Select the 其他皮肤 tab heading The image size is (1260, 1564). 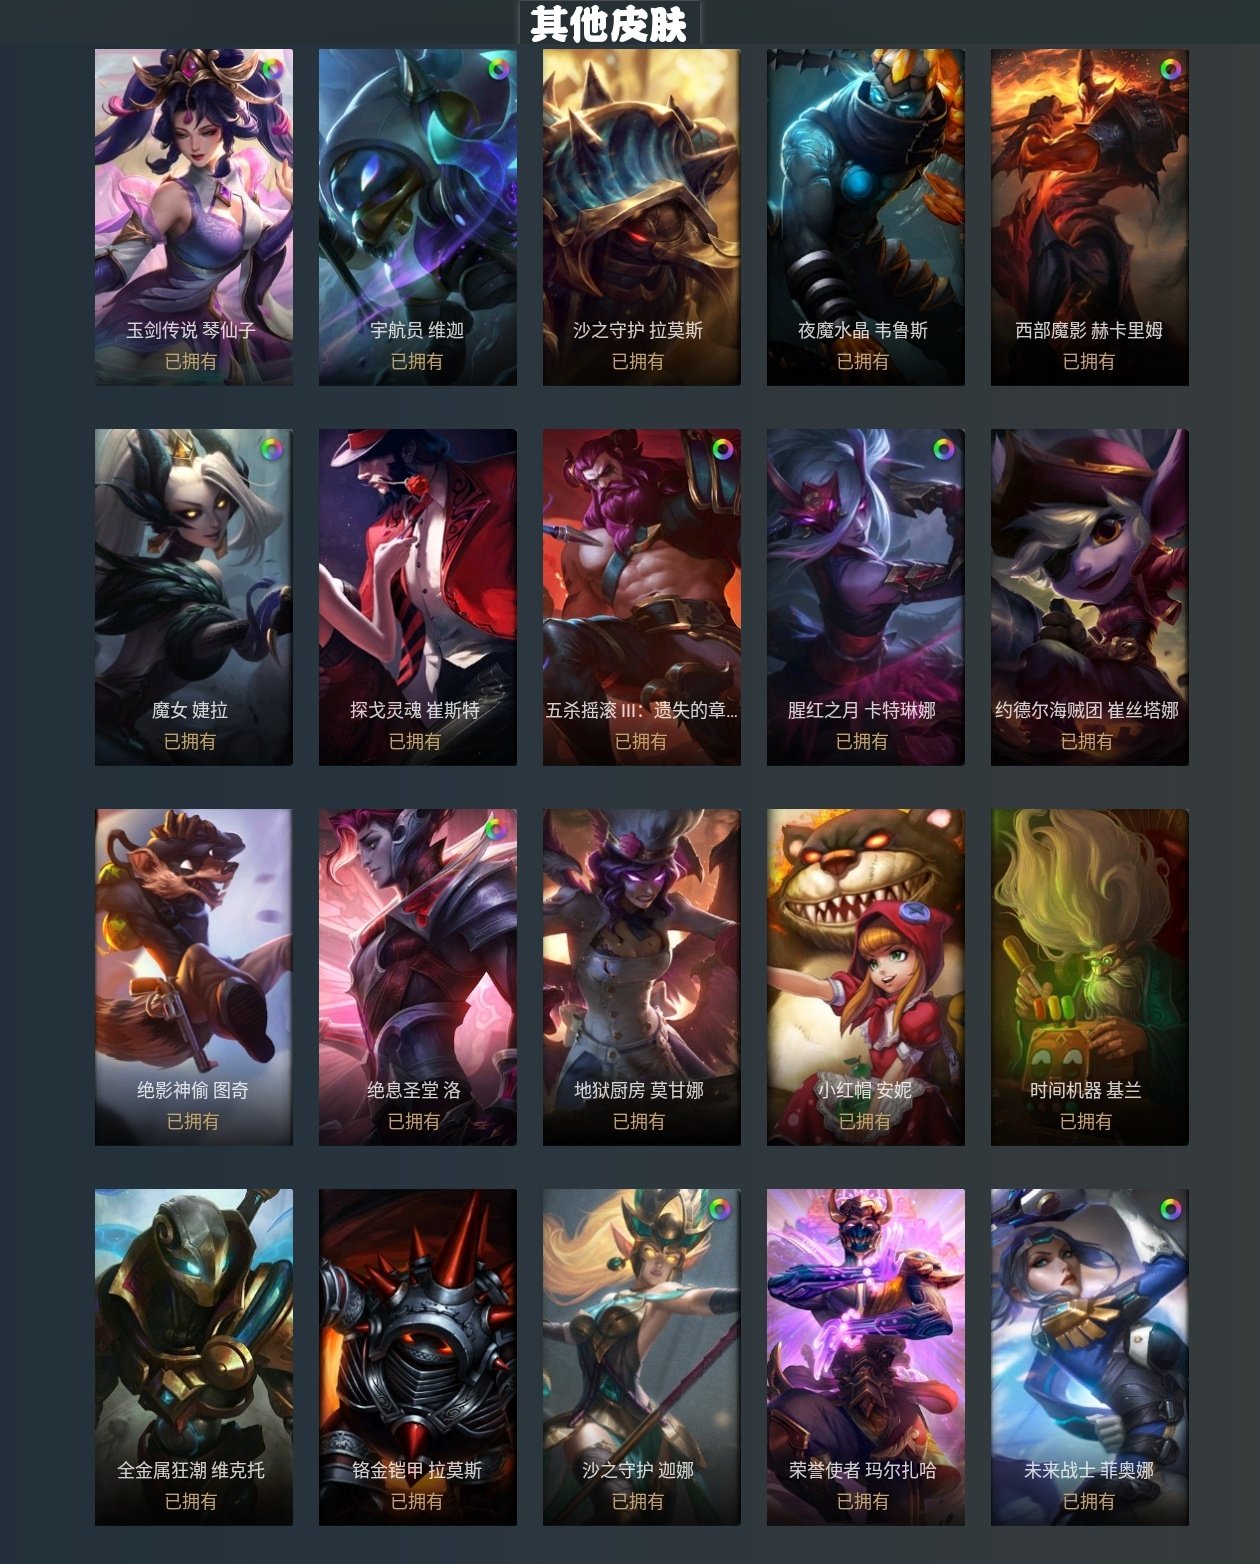tap(609, 24)
